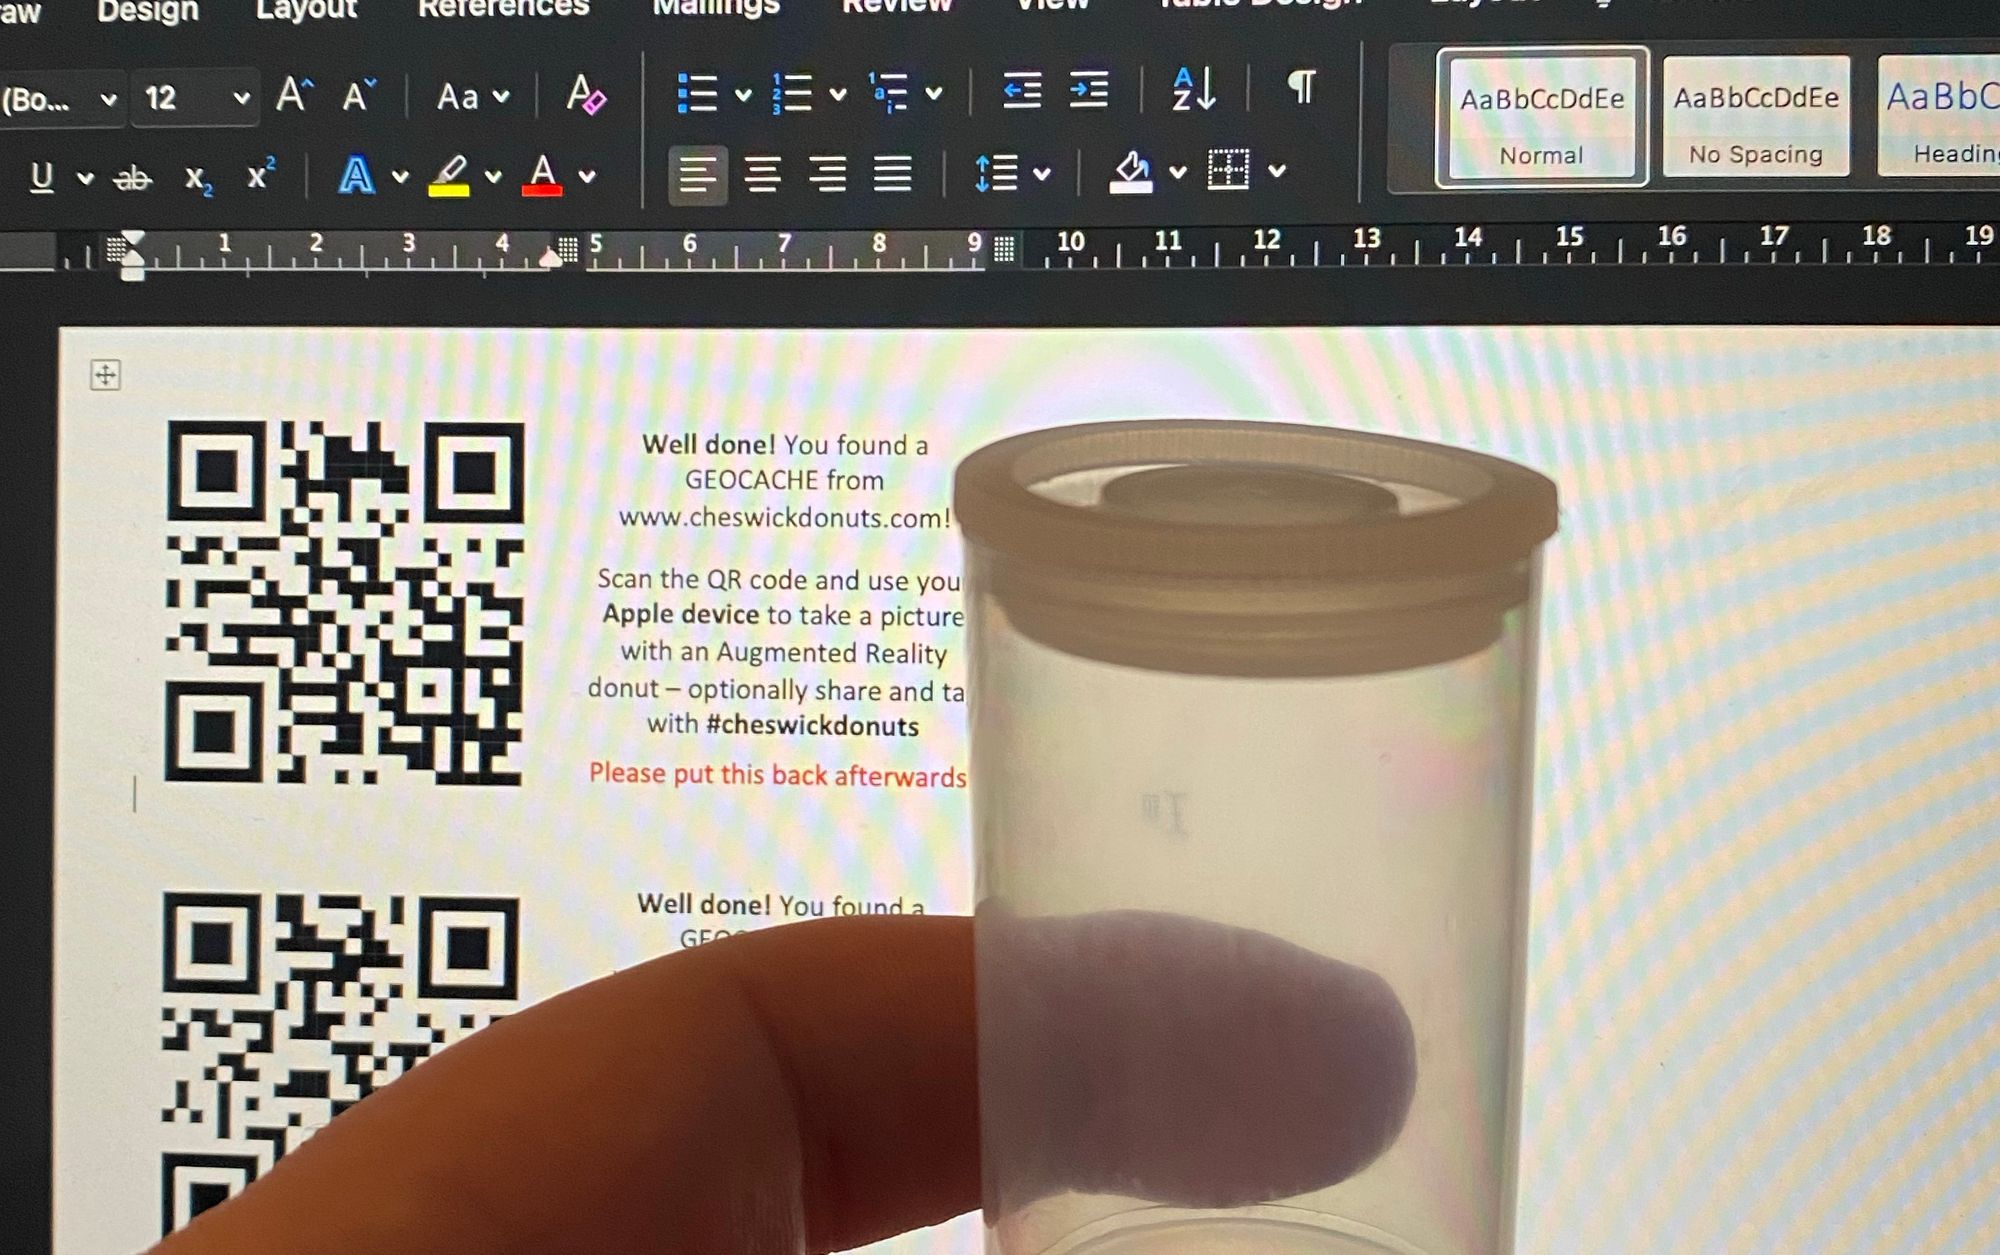Apply the Normal style
The width and height of the screenshot is (2000, 1255).
click(1542, 118)
